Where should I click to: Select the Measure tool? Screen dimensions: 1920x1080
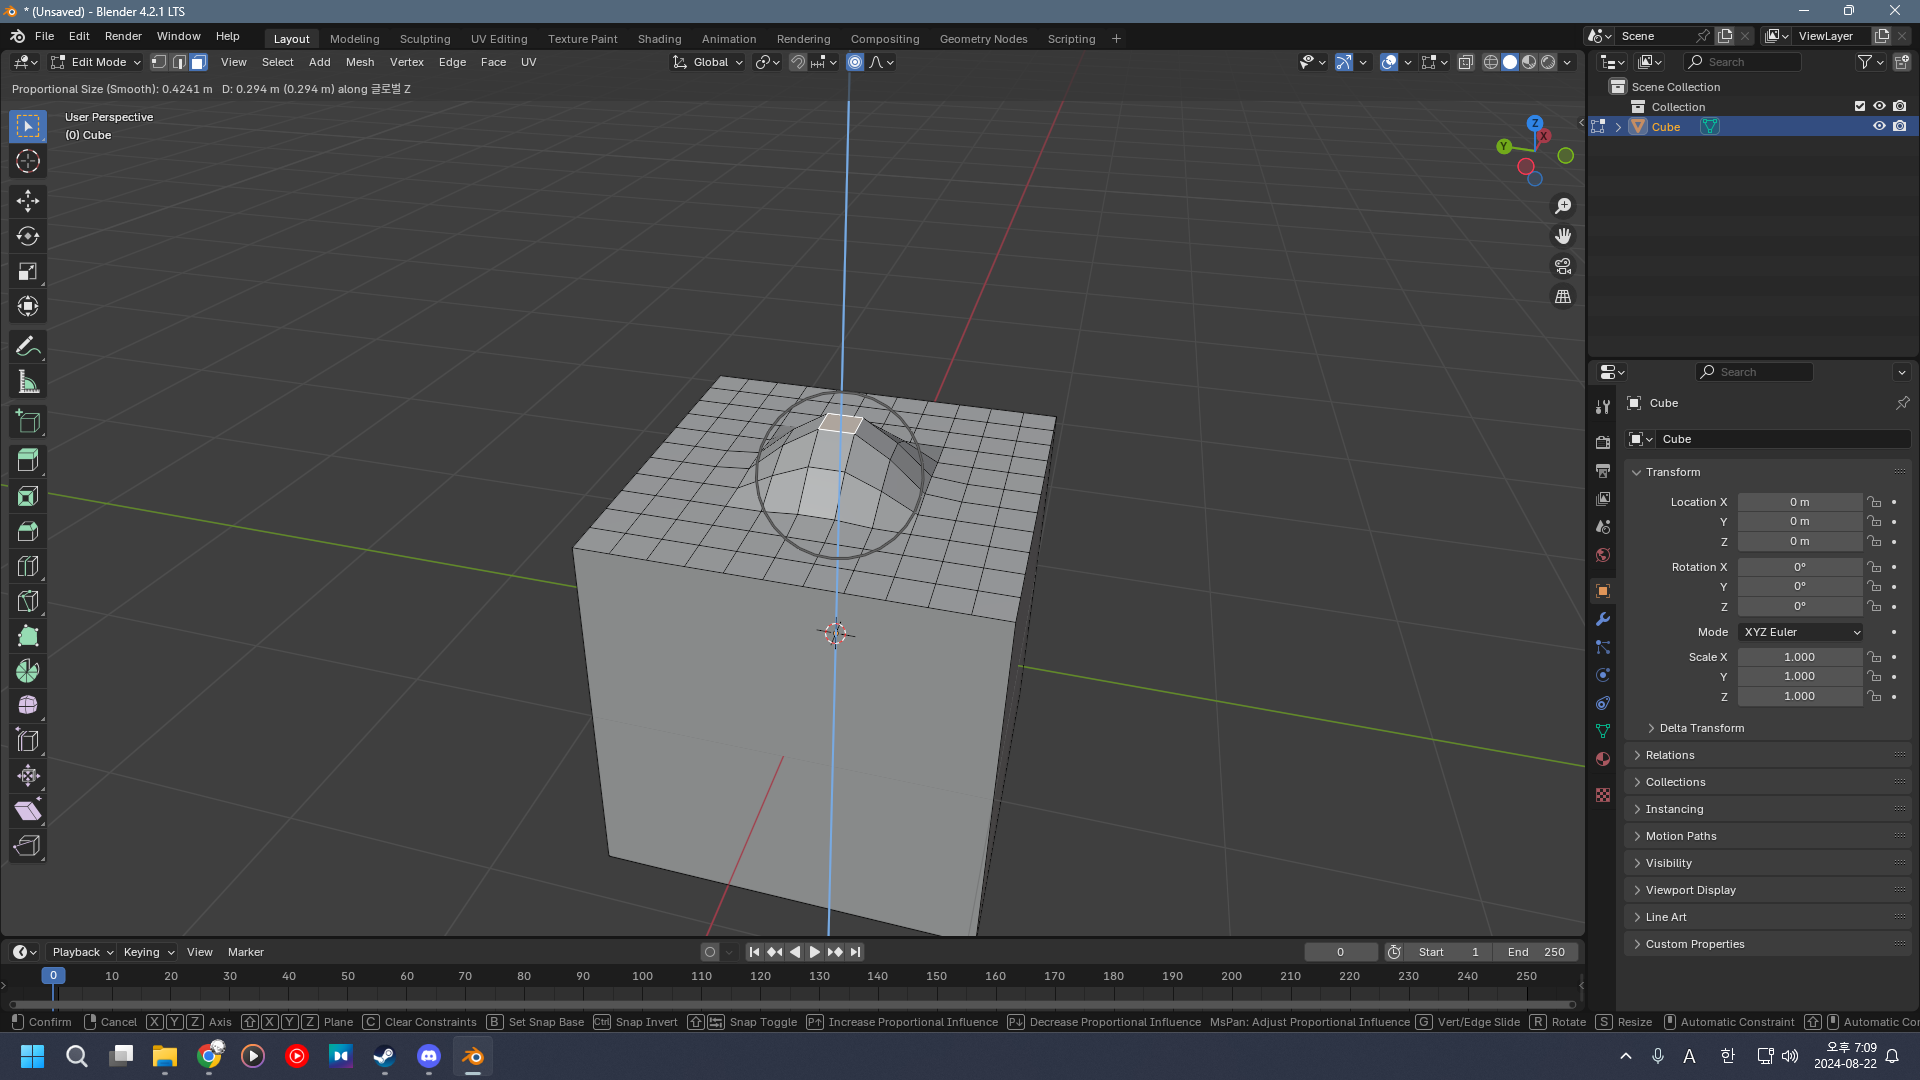tap(28, 382)
